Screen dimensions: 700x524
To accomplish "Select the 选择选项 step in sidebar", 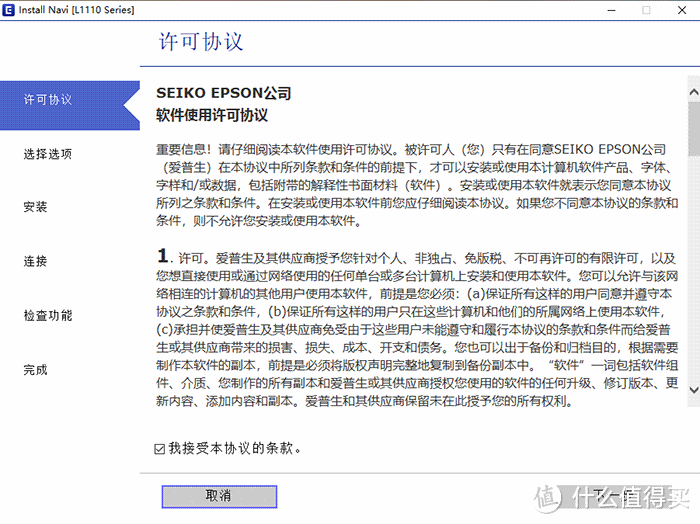I will tap(48, 154).
